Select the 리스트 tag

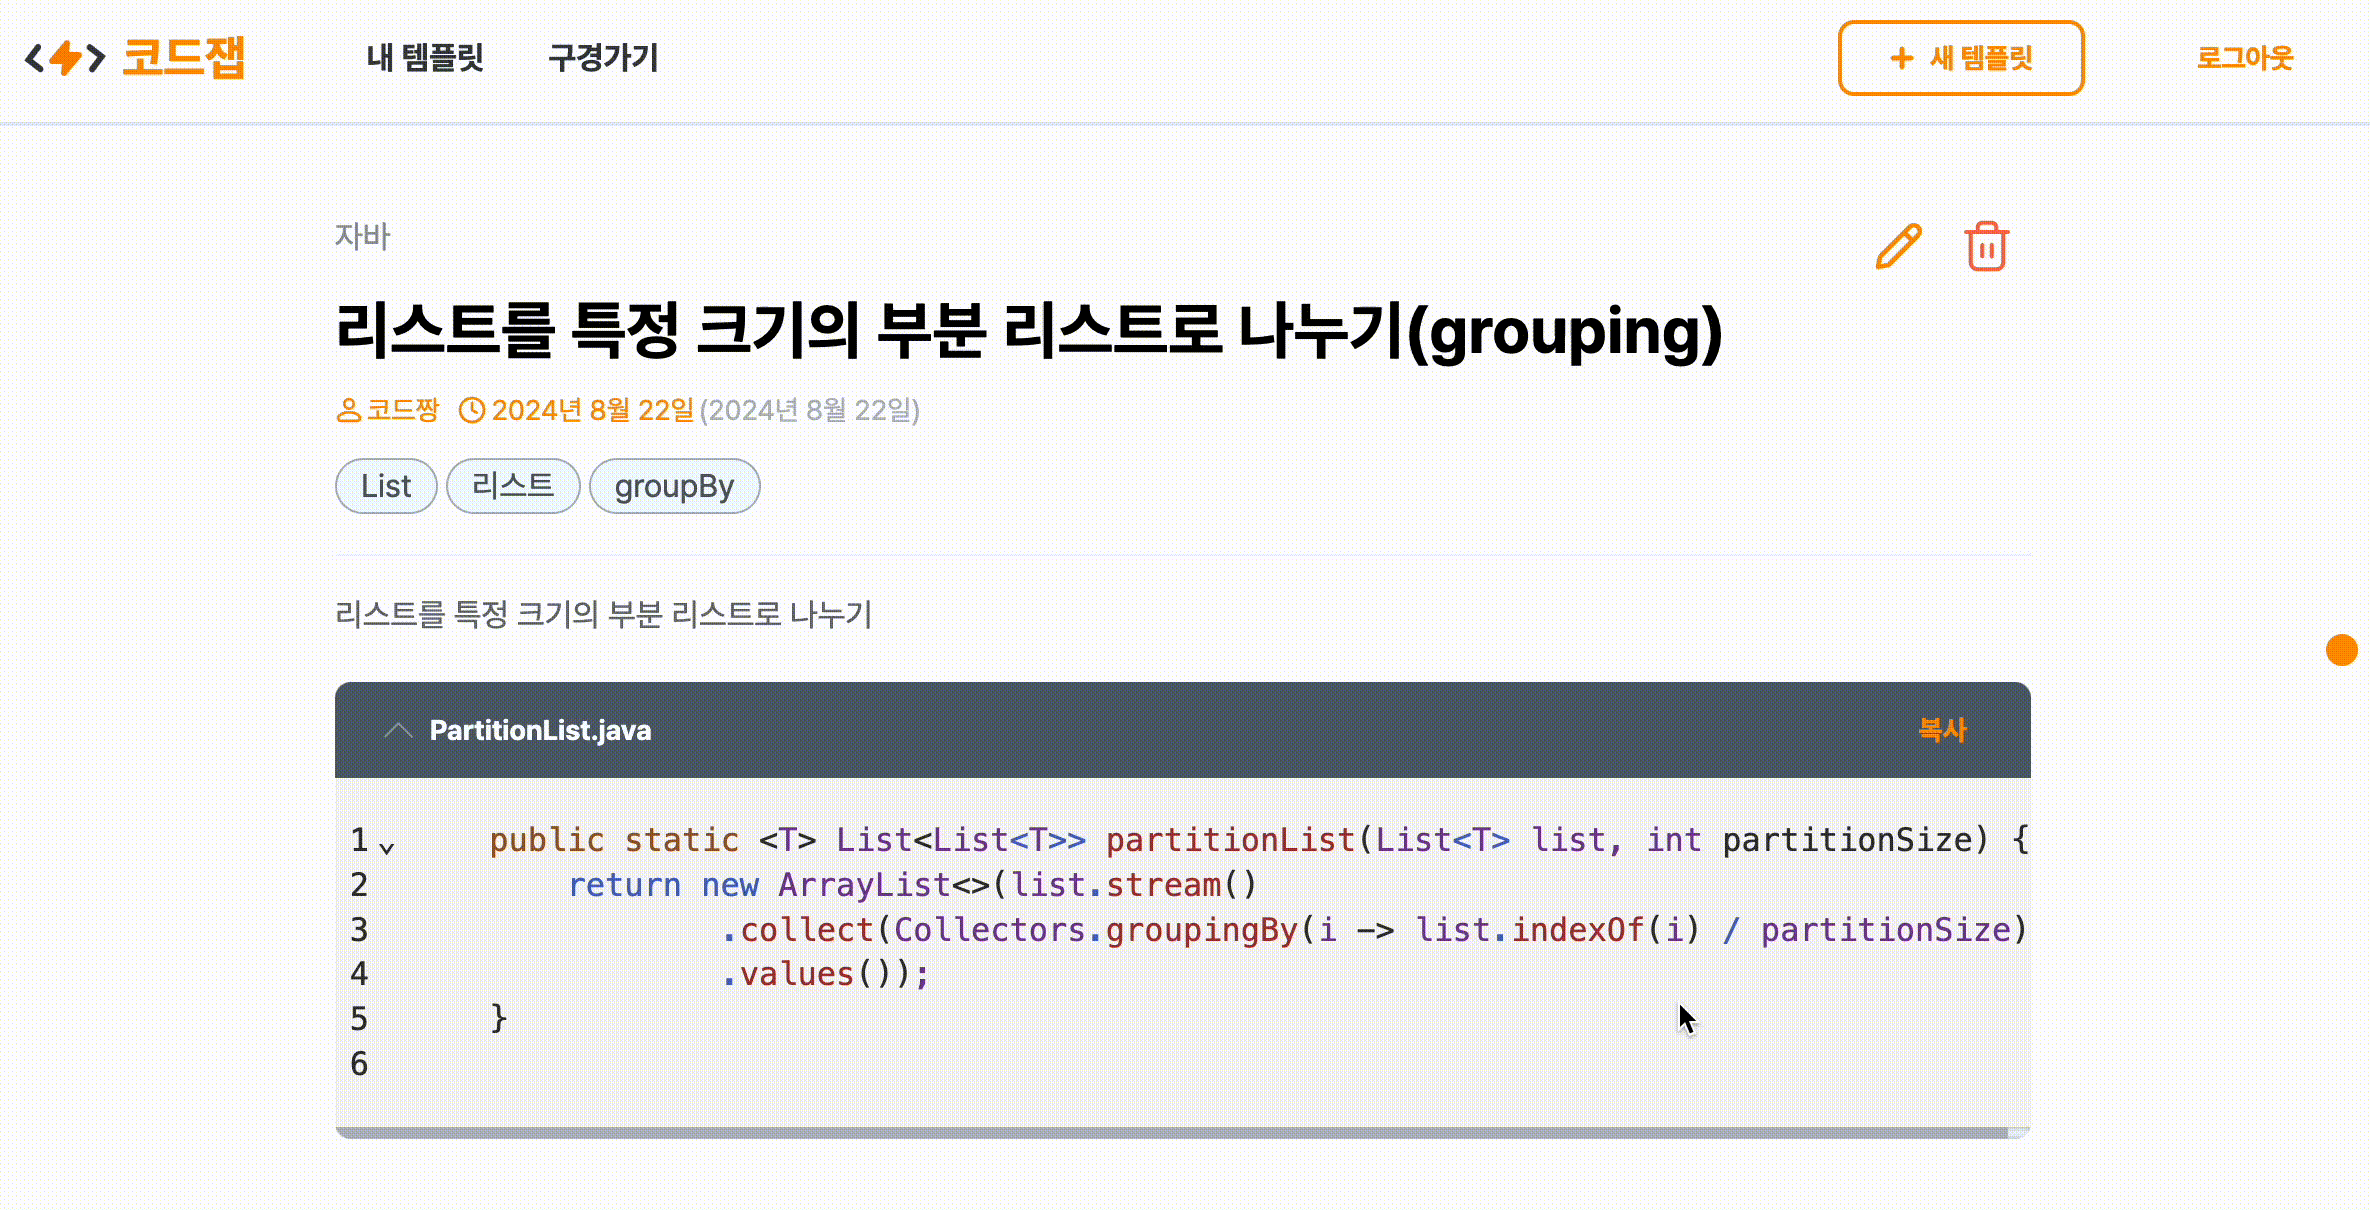coord(513,486)
